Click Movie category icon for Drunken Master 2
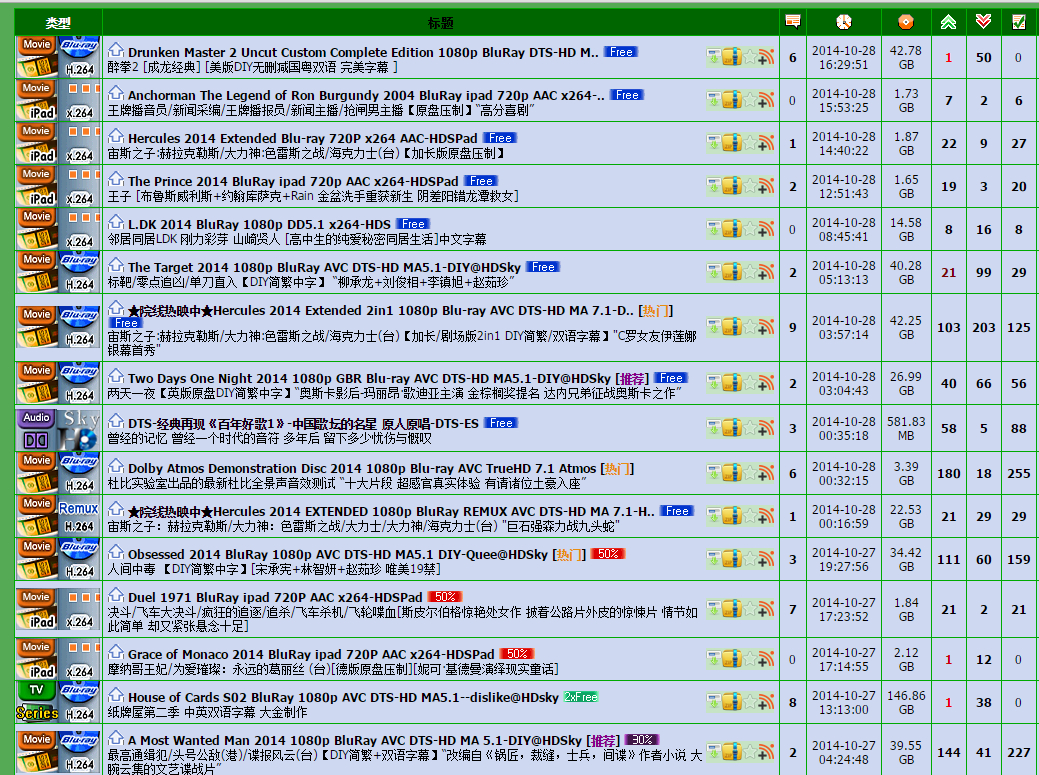Screen dimensions: 1039x775 pyautogui.click(x=36, y=57)
